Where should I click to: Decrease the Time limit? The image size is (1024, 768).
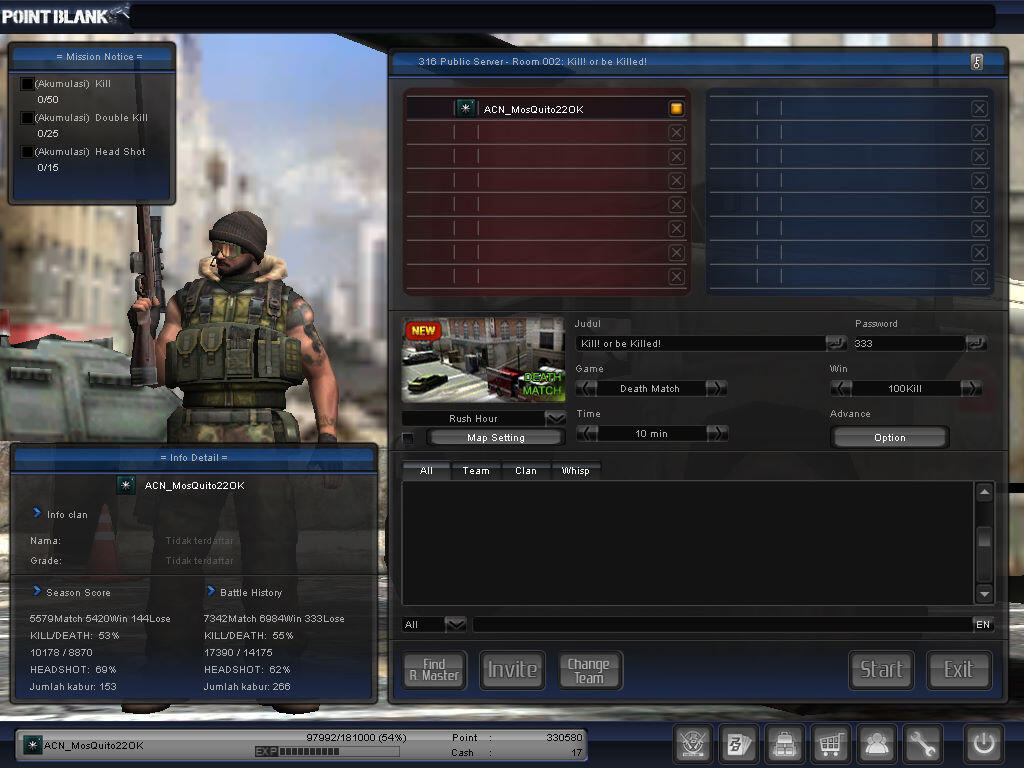(x=587, y=433)
